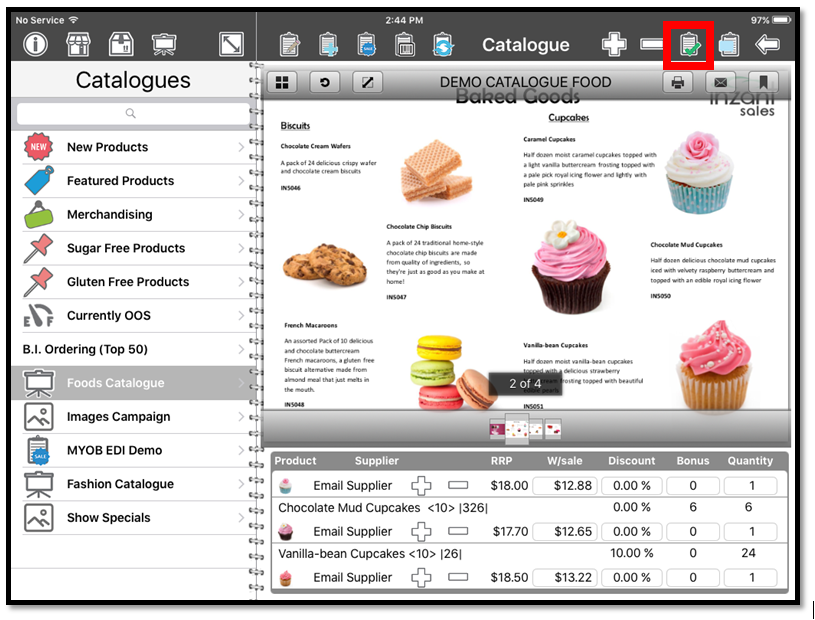Edit the $12.65 wholesale price field
The width and height of the screenshot is (815, 620).
565,532
